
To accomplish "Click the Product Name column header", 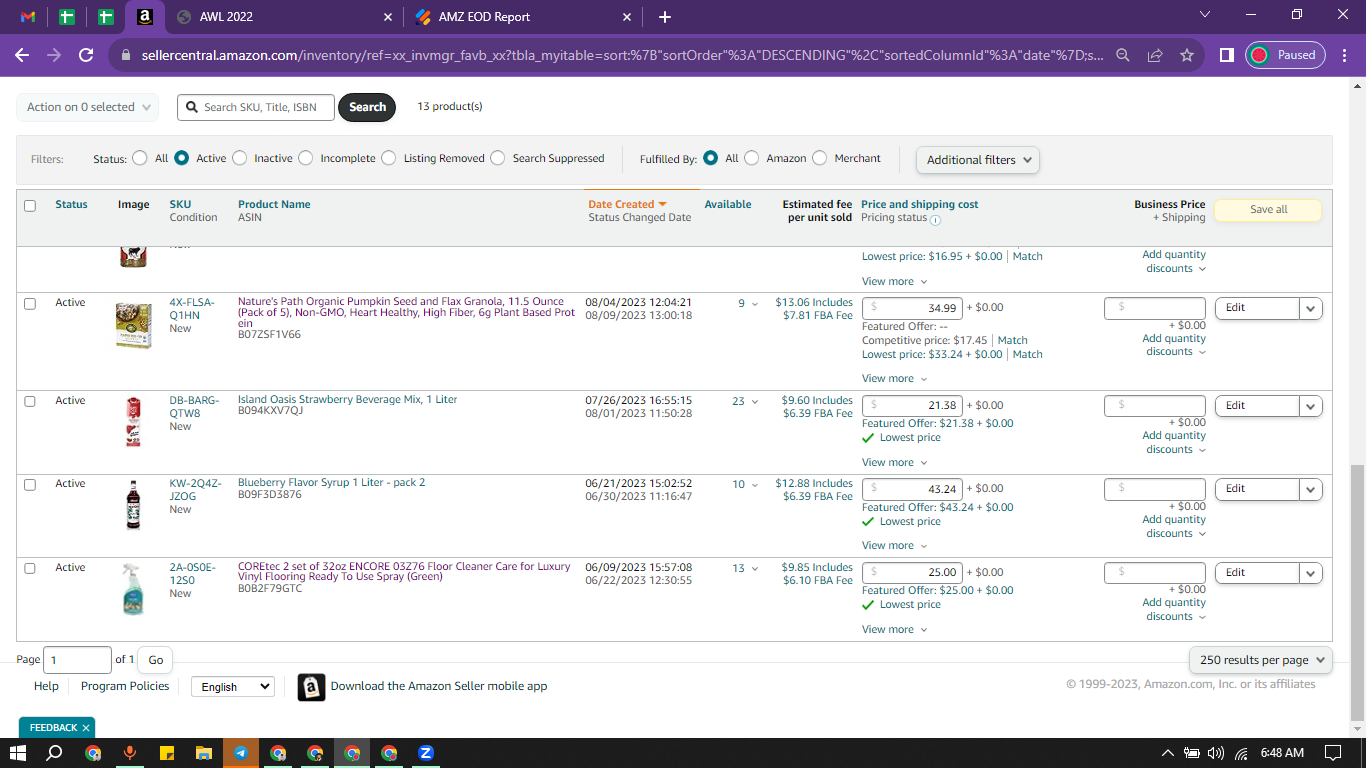I will point(274,204).
